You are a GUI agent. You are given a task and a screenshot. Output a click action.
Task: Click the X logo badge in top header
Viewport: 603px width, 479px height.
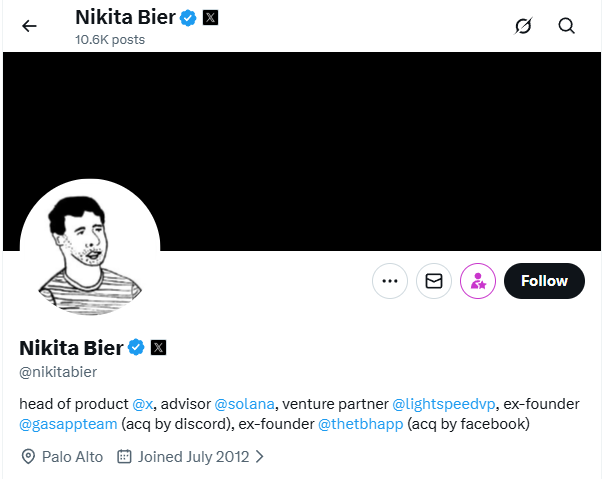[210, 17]
